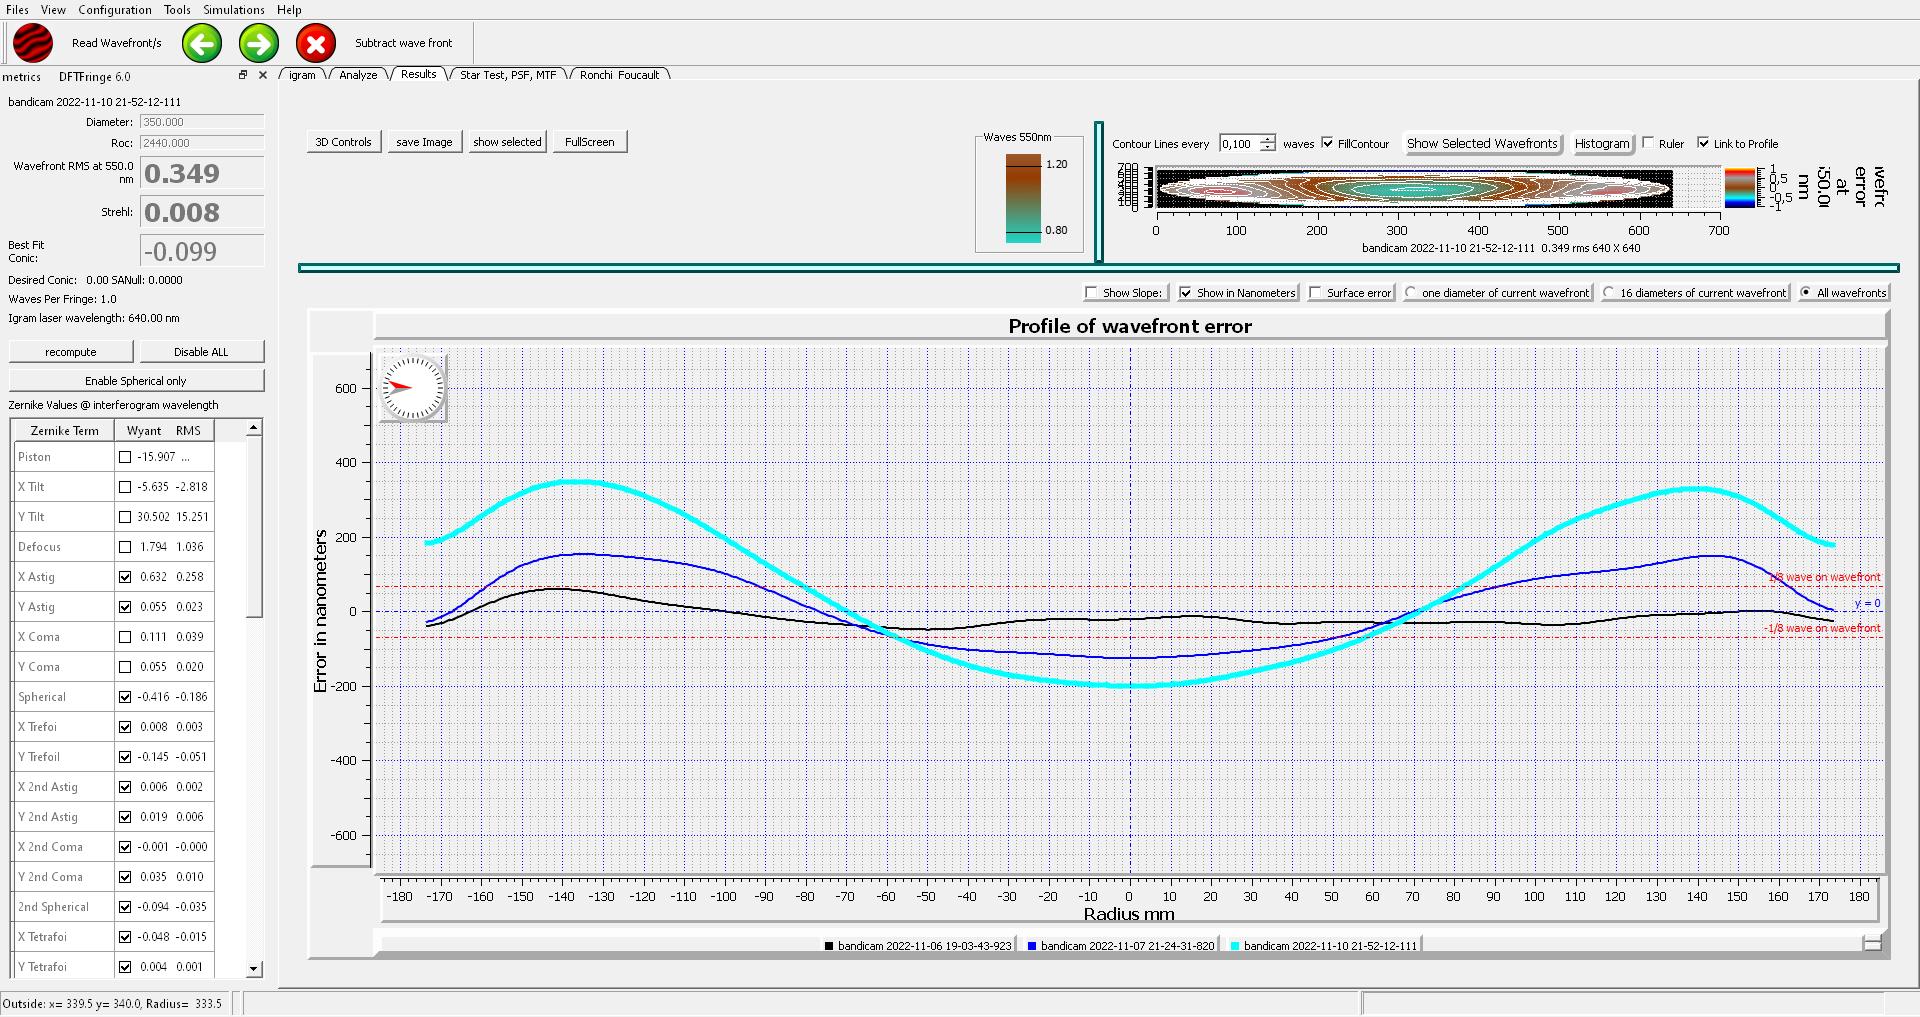Click the compass dial in the profile plot
The height and width of the screenshot is (1017, 1920).
[x=412, y=387]
